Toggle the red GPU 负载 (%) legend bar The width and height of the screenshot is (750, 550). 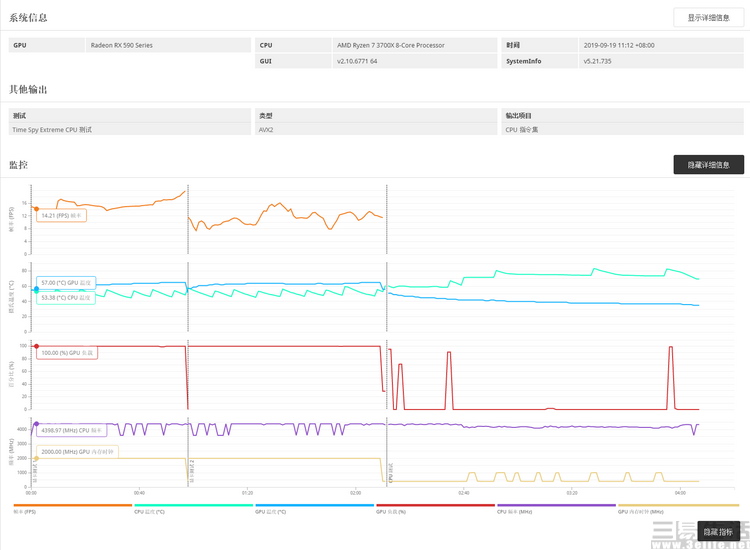pyautogui.click(x=435, y=505)
